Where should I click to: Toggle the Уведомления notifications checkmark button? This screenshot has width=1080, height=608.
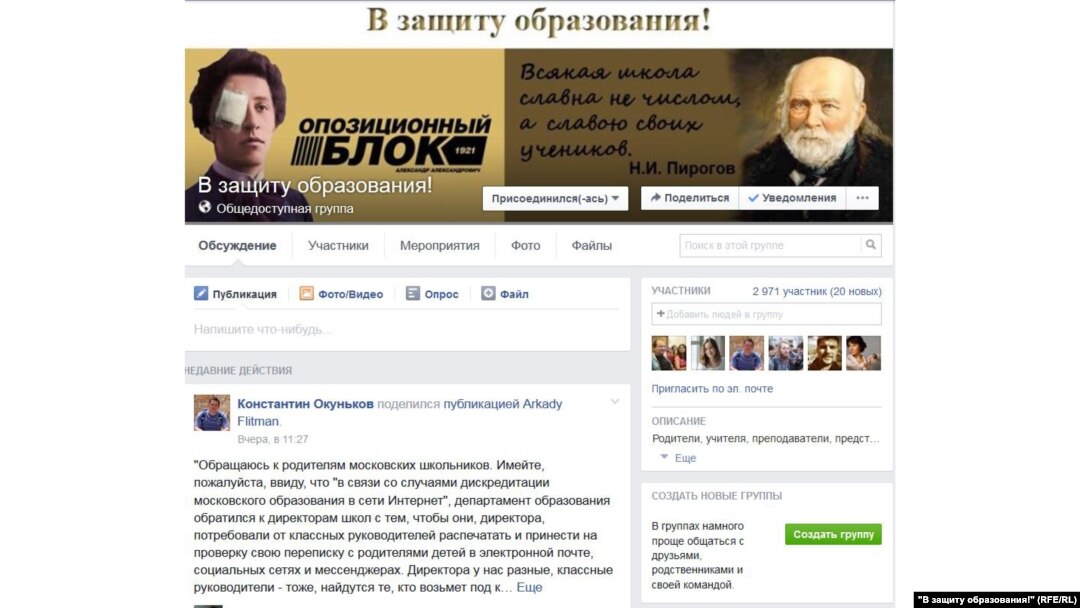coord(792,198)
